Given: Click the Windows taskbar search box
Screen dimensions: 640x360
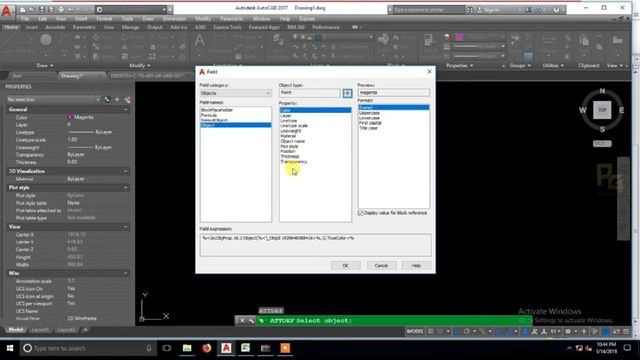Looking at the screenshot, I should click(88, 348).
